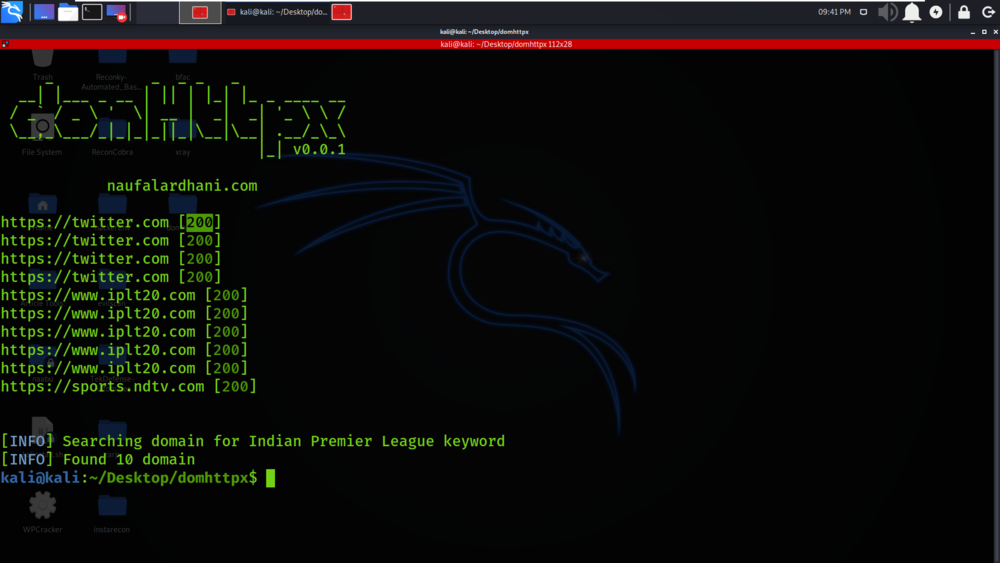The width and height of the screenshot is (1000, 563).
Task: Open the Kali applications menu
Action: pos(12,11)
